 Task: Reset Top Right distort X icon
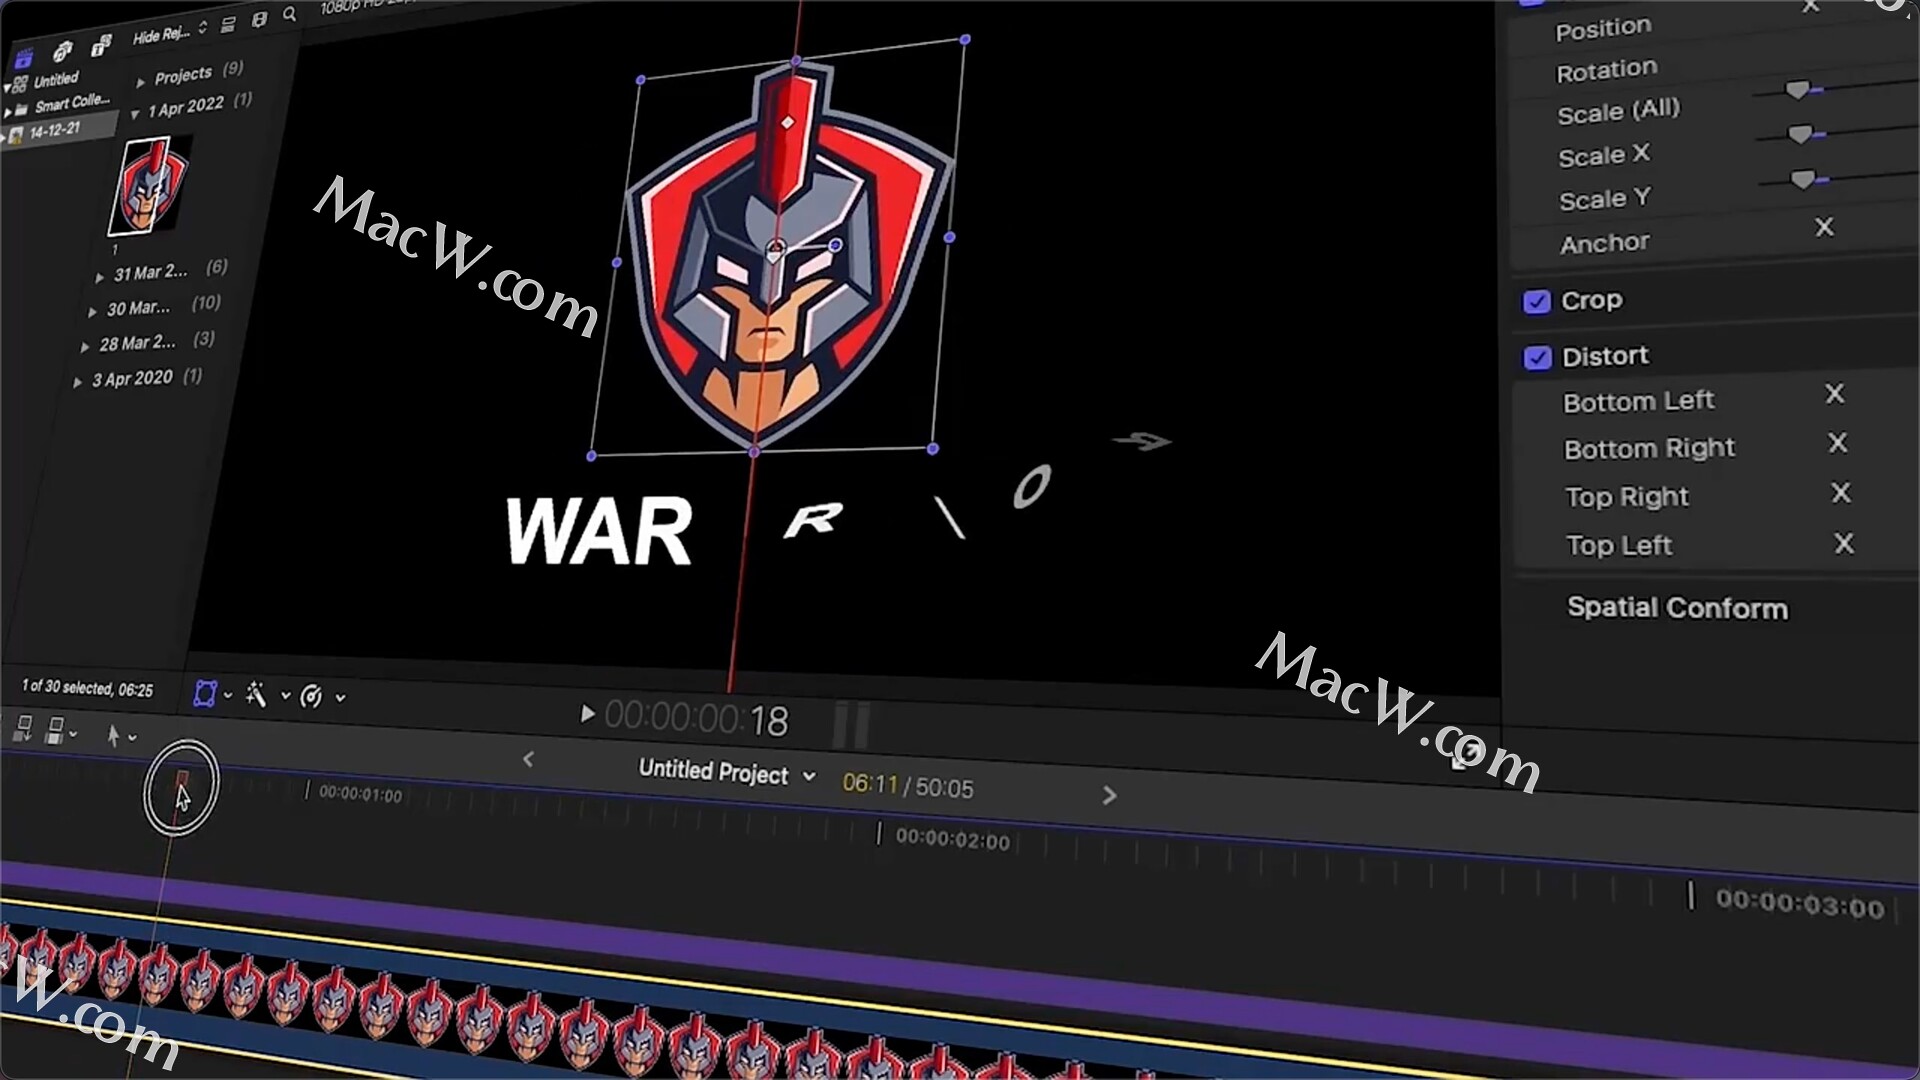[x=1841, y=493]
